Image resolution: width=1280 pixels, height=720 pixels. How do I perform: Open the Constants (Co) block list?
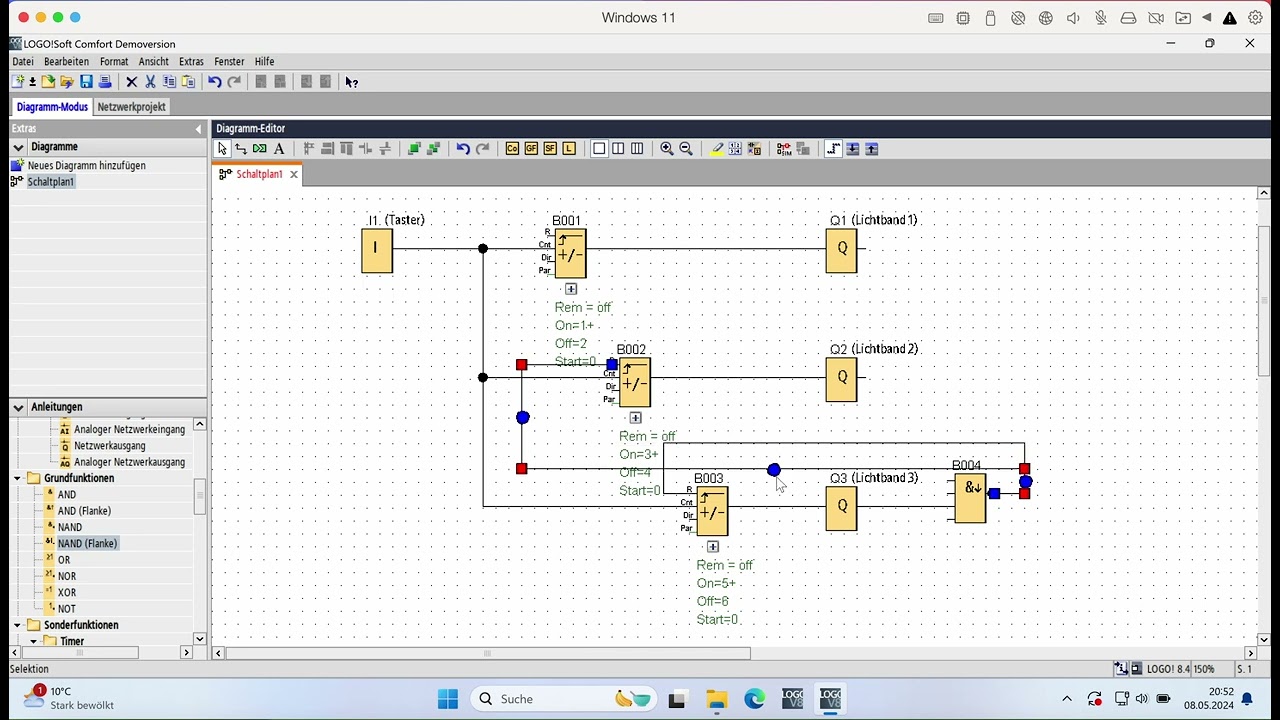512,149
